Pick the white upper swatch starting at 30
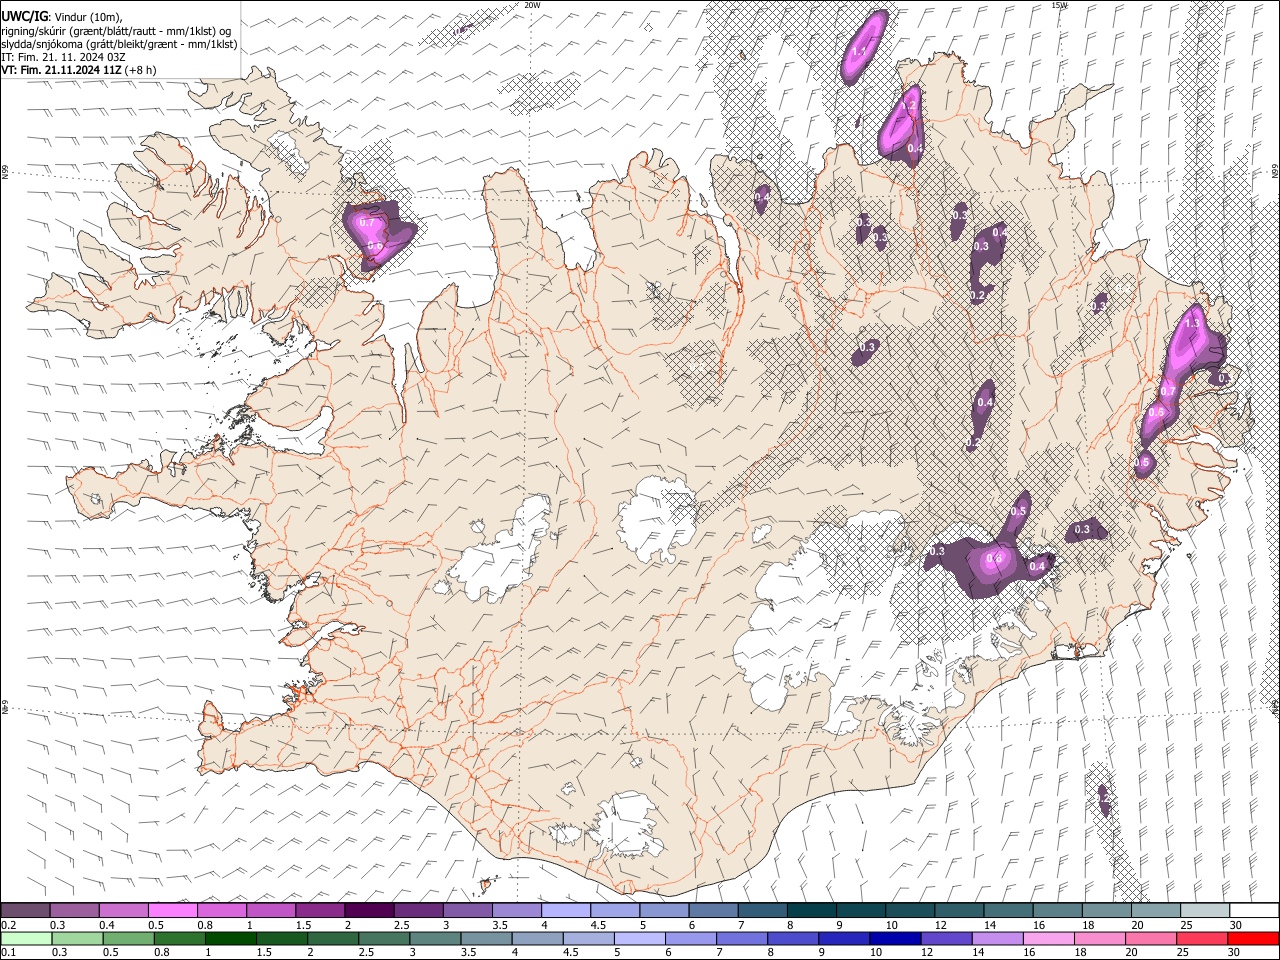The width and height of the screenshot is (1280, 960). [x=1252, y=911]
